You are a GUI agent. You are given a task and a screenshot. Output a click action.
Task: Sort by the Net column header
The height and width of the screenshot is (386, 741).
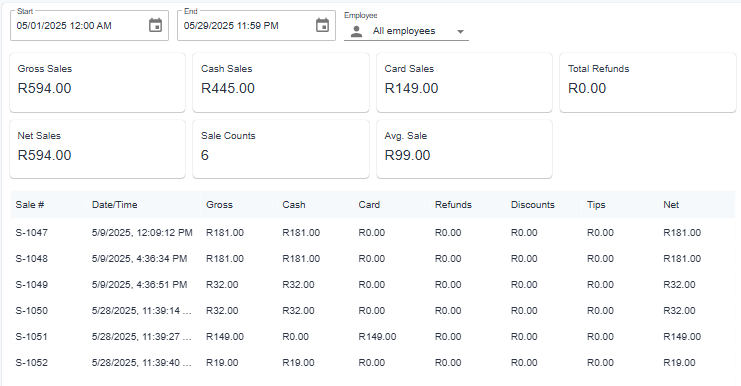(671, 205)
